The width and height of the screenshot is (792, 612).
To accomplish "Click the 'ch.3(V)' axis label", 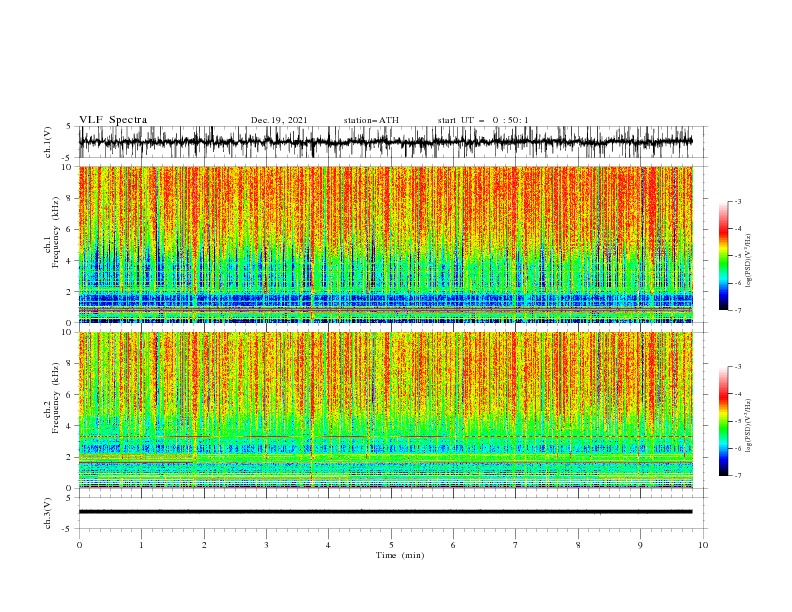I will [x=48, y=513].
